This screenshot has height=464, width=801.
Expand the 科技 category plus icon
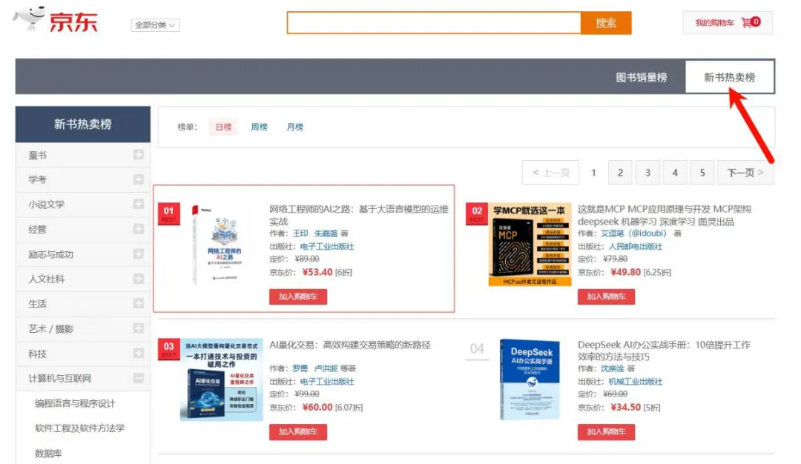point(138,353)
